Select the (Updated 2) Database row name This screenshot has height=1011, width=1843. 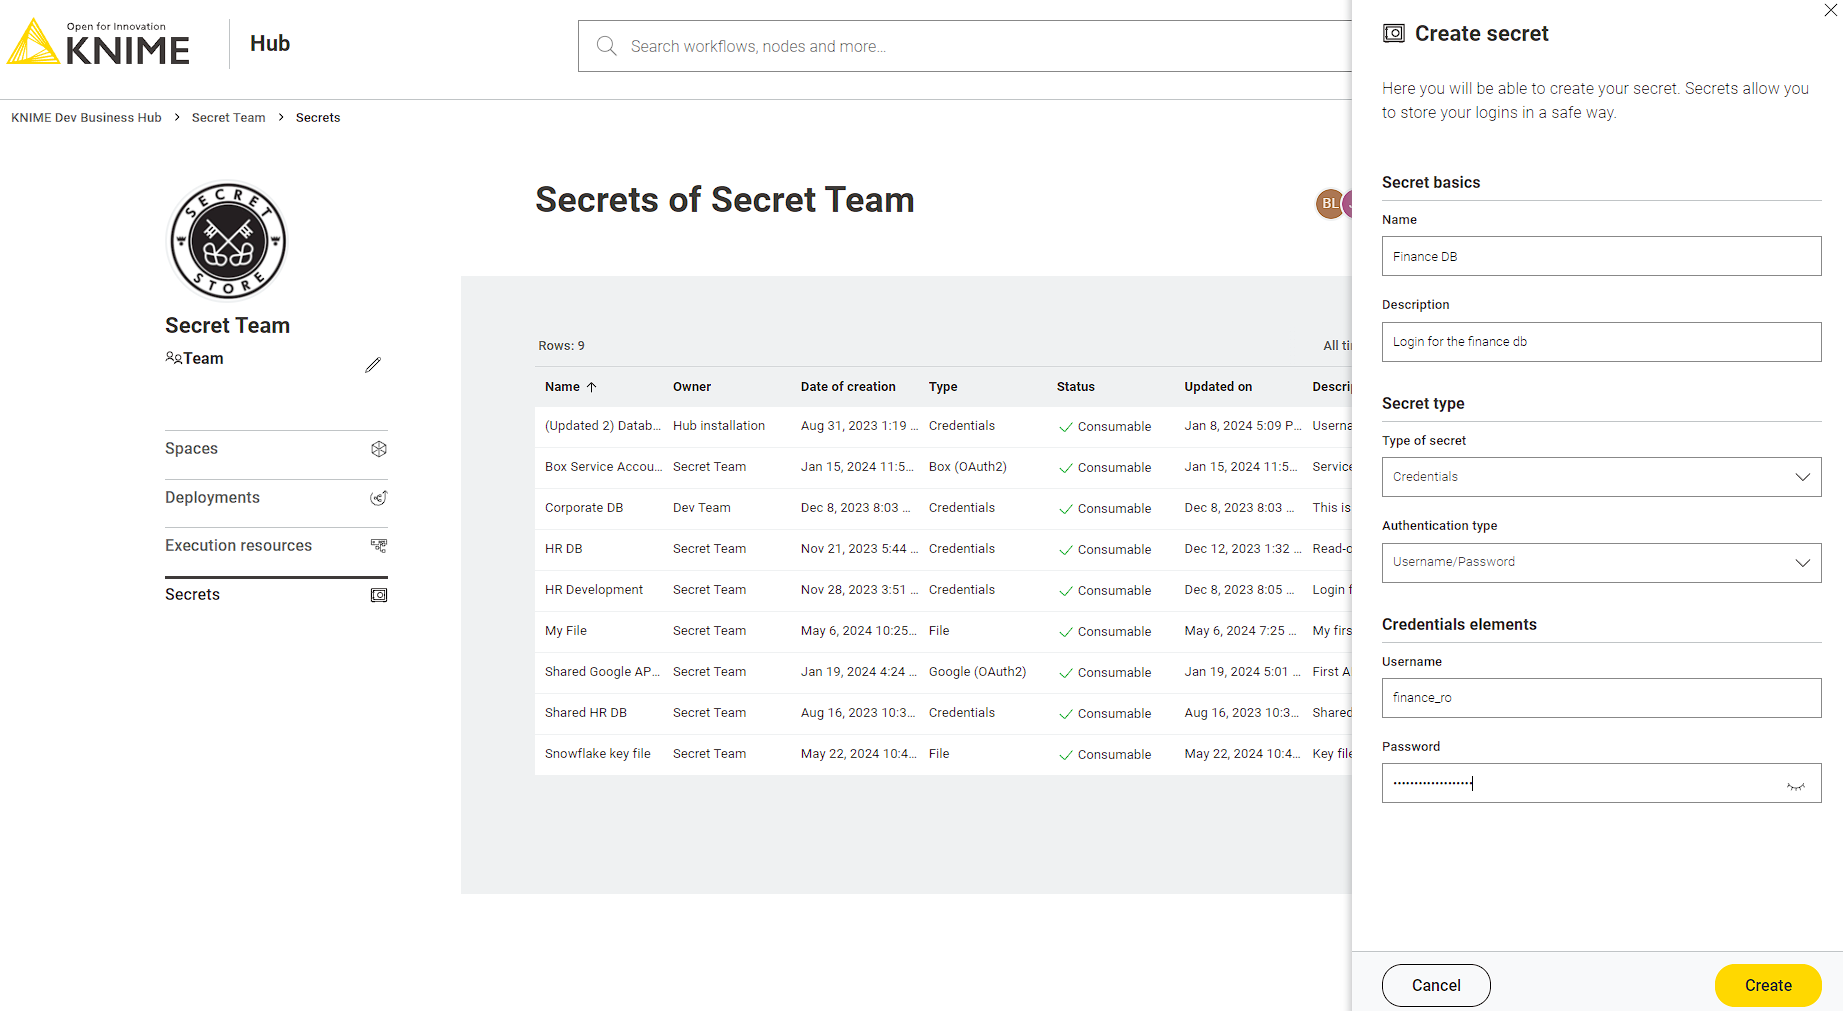coord(603,426)
